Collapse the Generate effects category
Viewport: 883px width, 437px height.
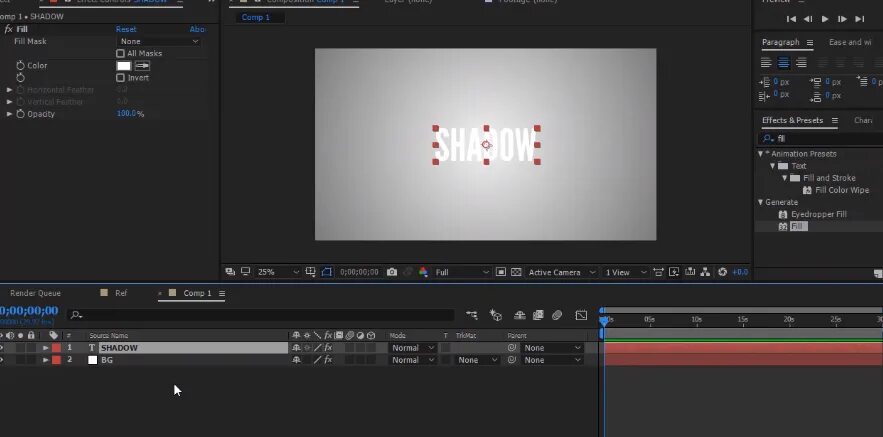pos(760,202)
